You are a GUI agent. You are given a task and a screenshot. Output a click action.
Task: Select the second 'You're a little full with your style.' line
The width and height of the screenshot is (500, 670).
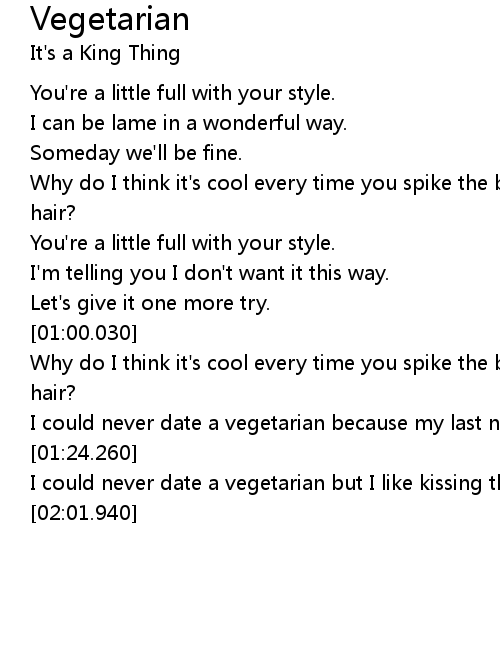[182, 243]
